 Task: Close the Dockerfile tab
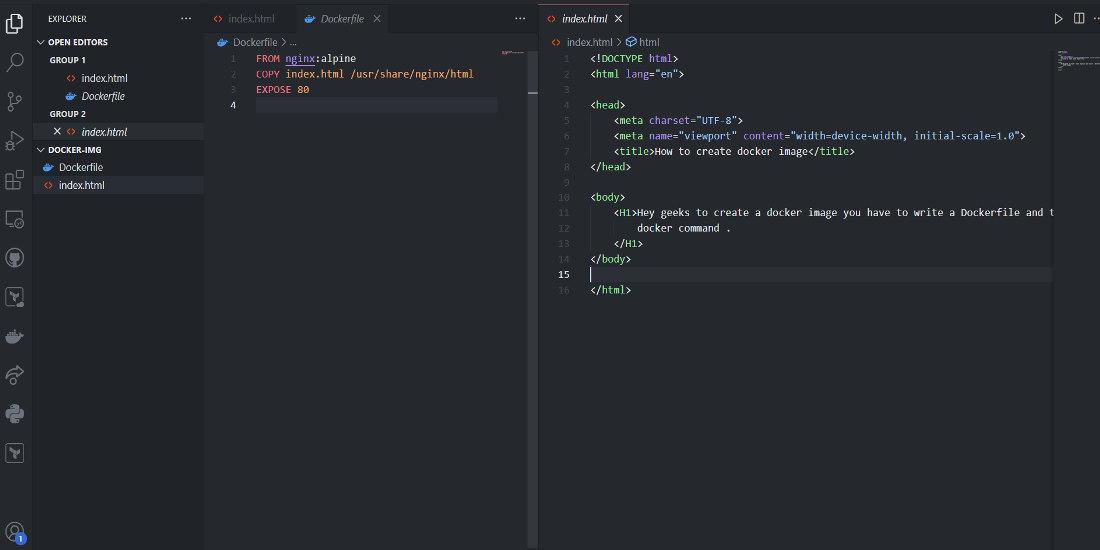tap(377, 19)
